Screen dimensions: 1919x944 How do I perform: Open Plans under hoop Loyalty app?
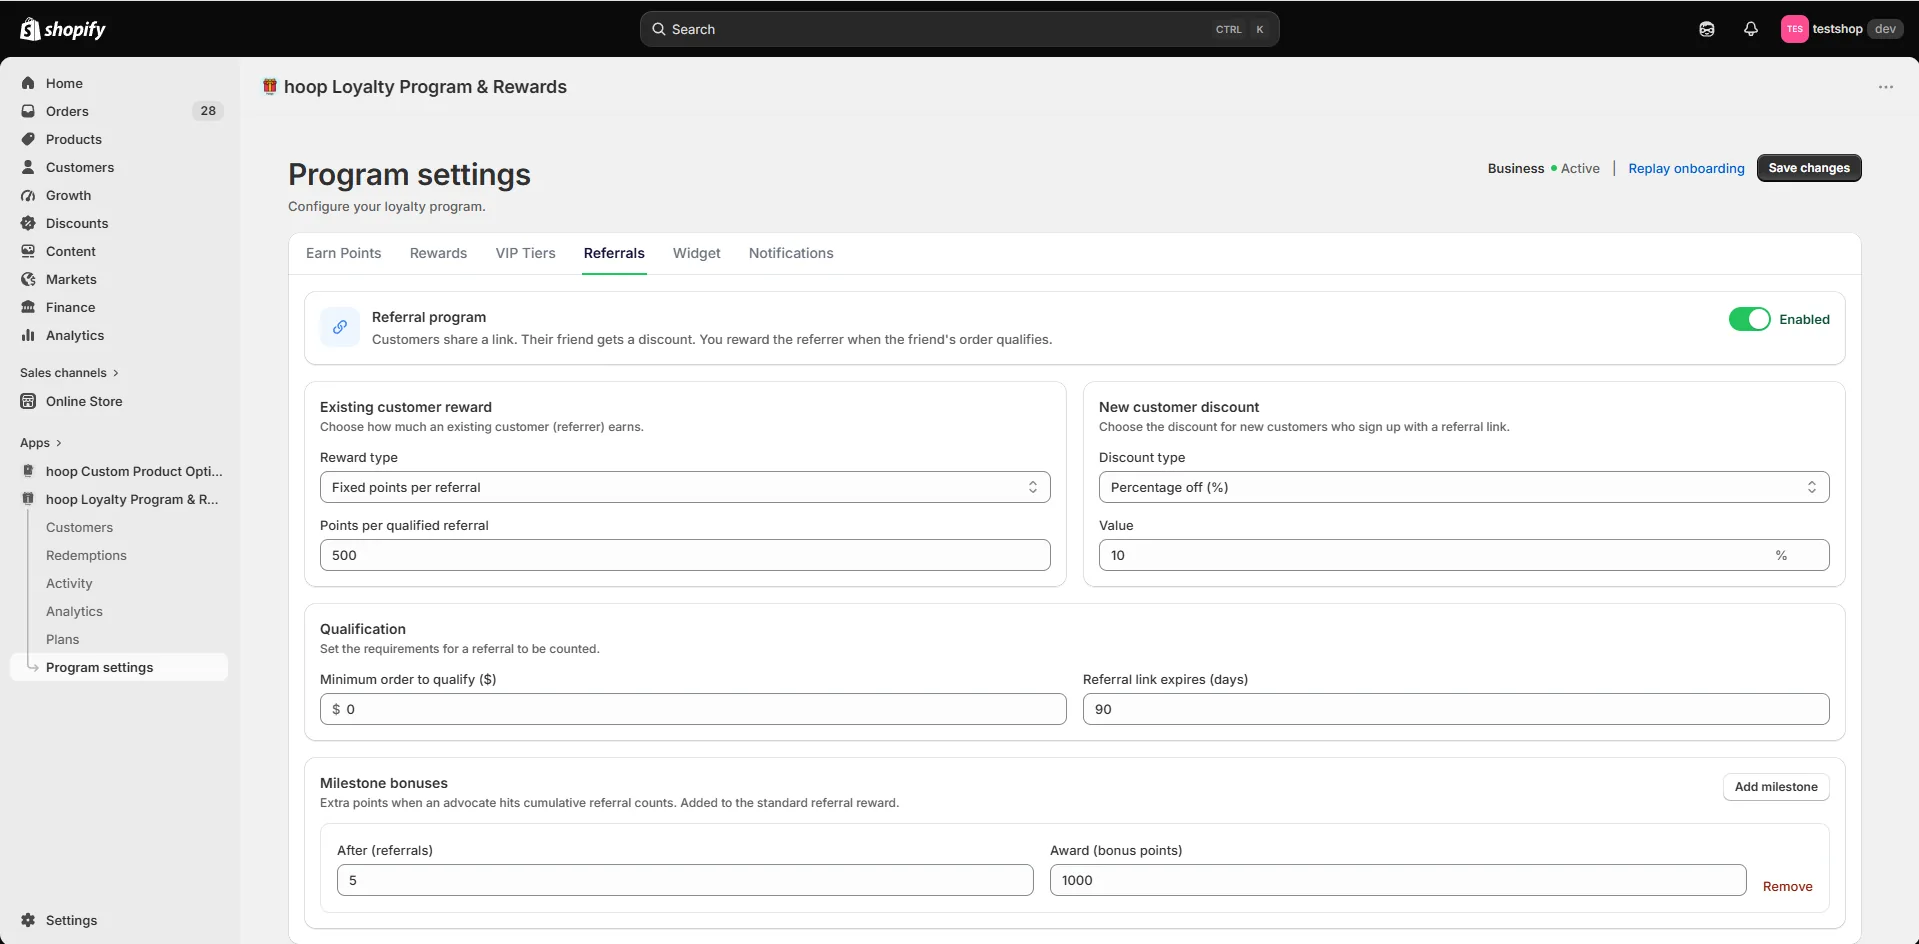pos(62,639)
